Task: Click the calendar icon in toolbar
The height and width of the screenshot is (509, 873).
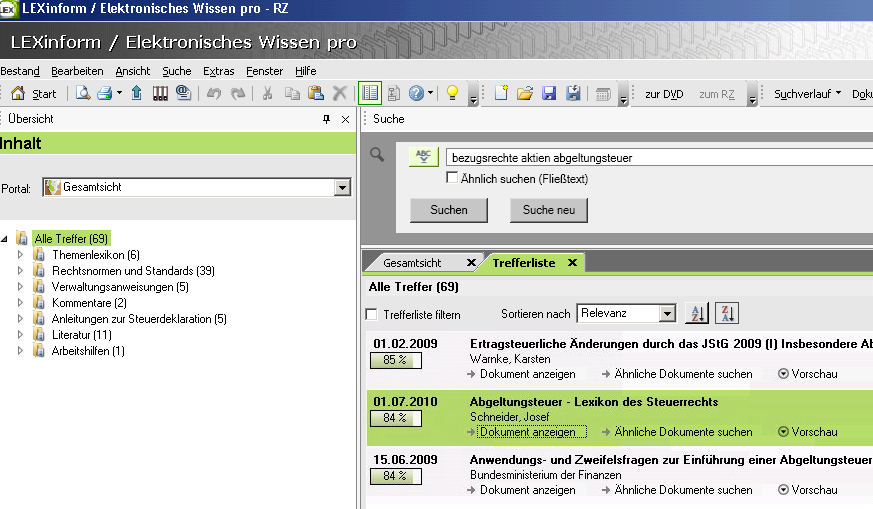Action: tap(603, 94)
